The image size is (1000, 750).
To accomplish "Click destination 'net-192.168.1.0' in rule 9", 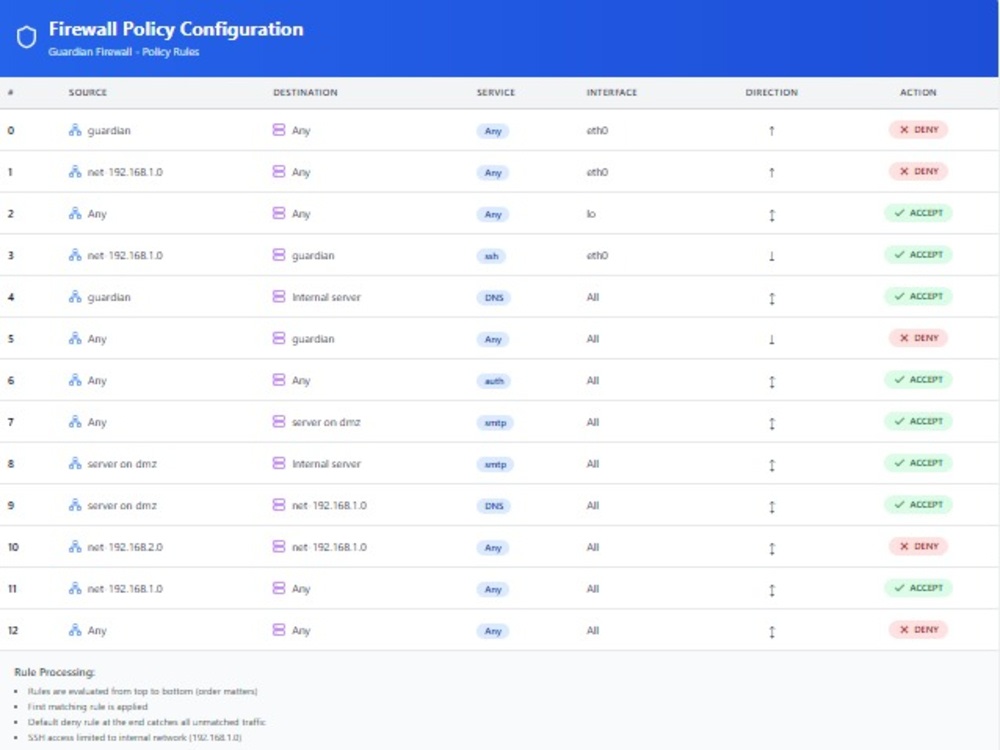I will (x=329, y=506).
